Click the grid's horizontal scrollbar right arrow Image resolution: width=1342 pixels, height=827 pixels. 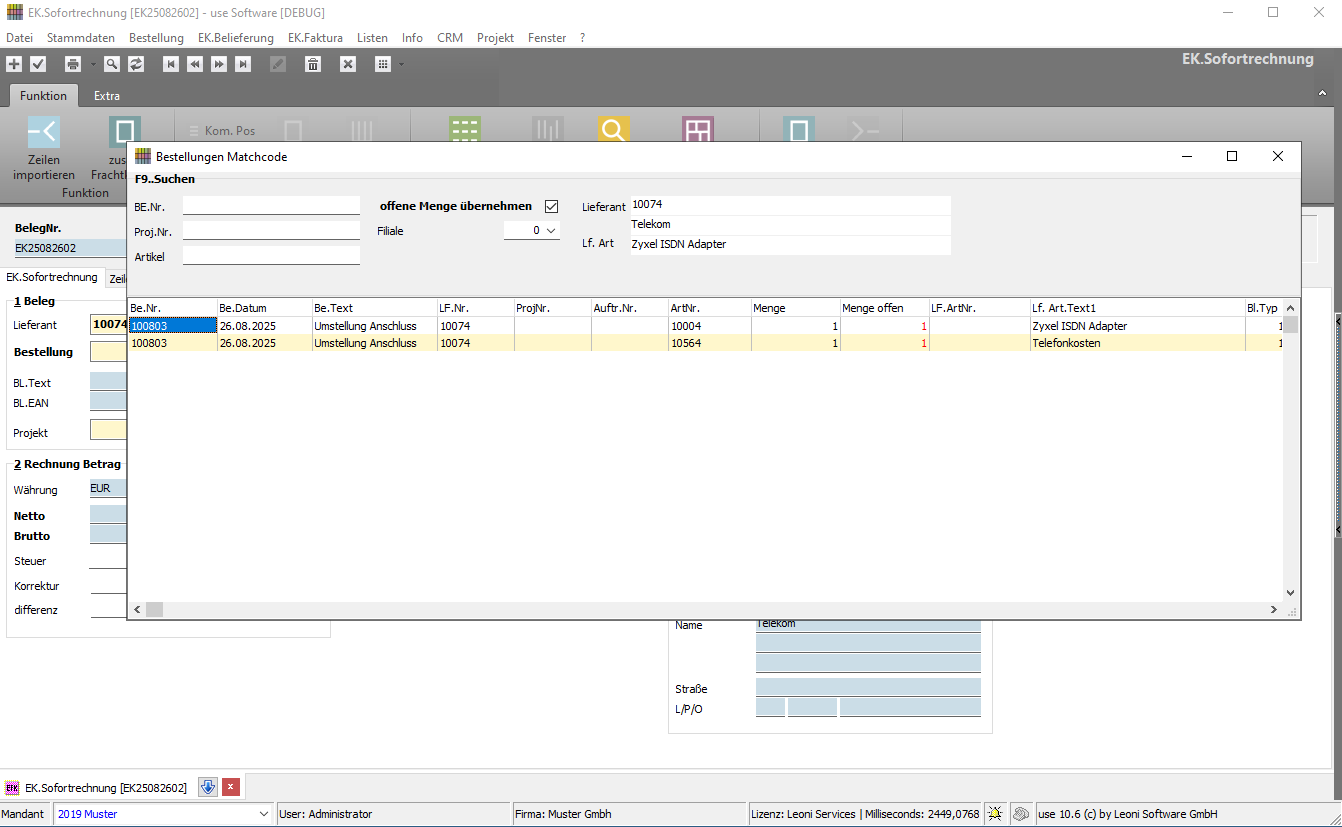[x=1274, y=609]
